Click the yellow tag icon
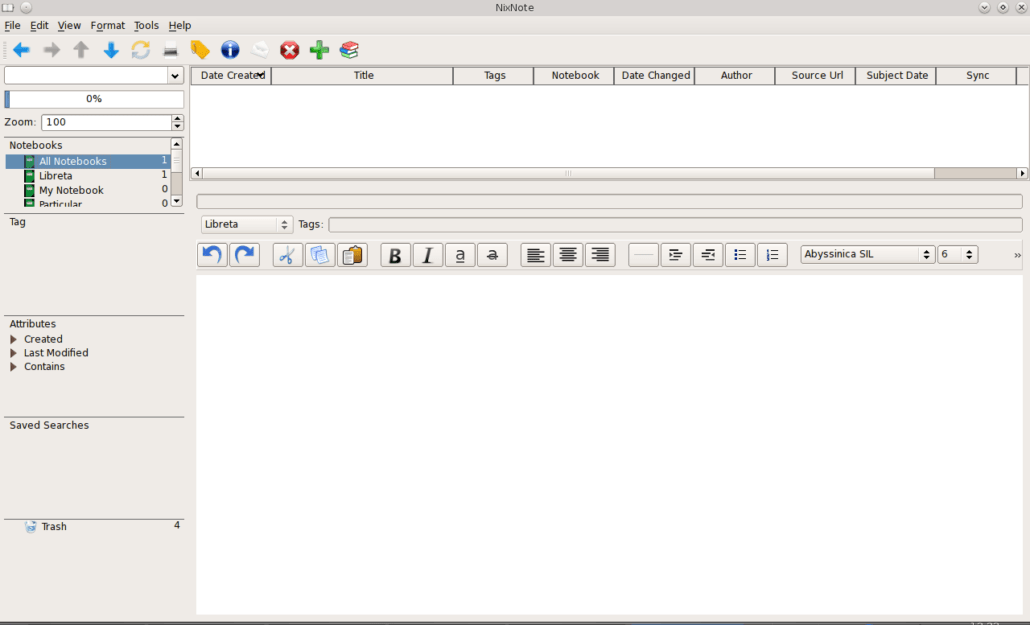1030x625 pixels. click(200, 50)
